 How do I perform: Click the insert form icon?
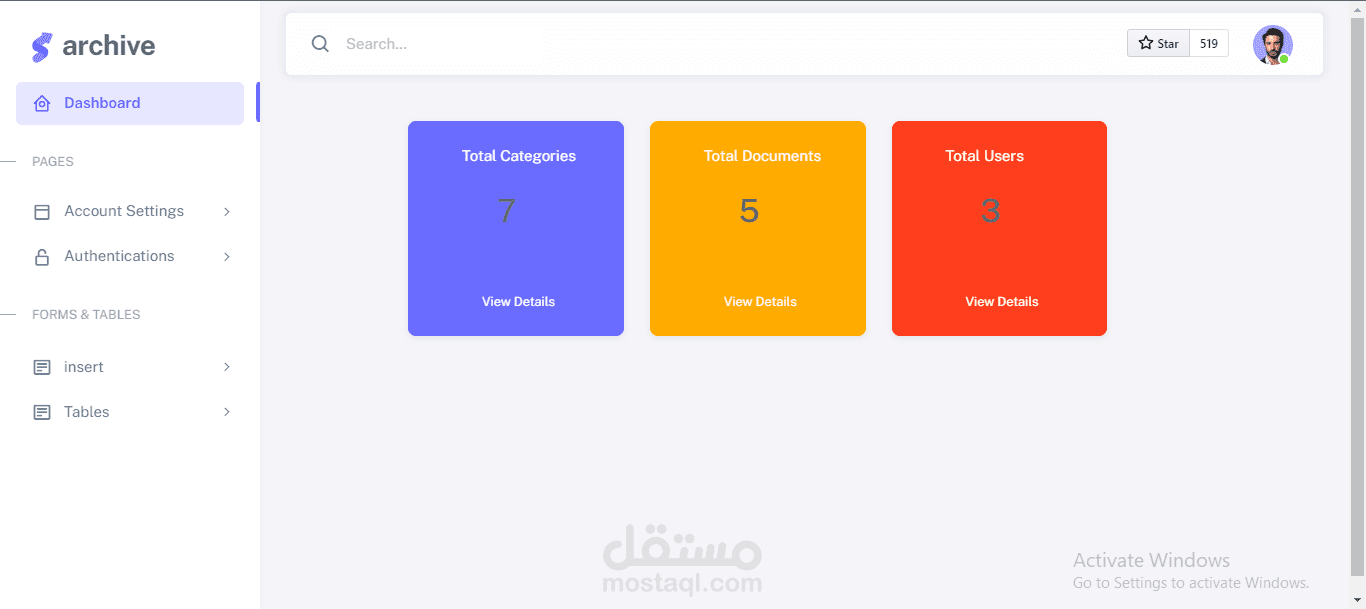[42, 367]
